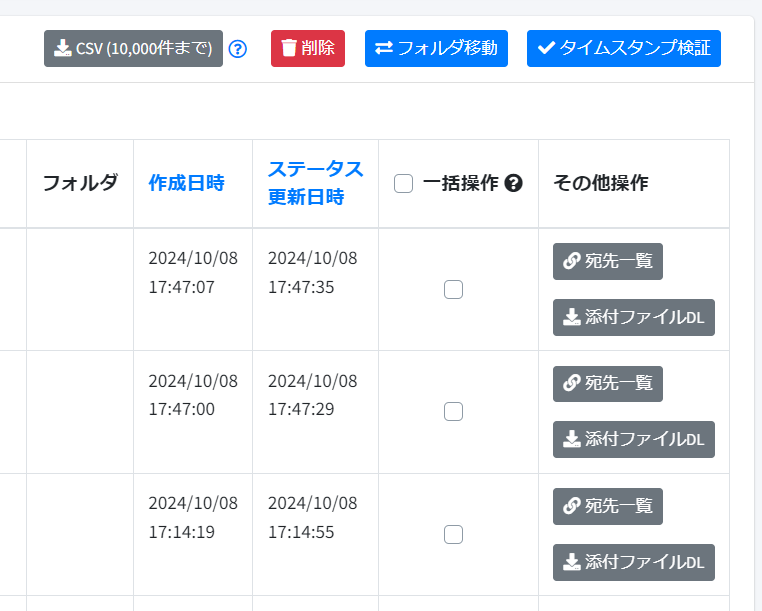Click the blue help question mark icon beside CSV

[x=237, y=48]
